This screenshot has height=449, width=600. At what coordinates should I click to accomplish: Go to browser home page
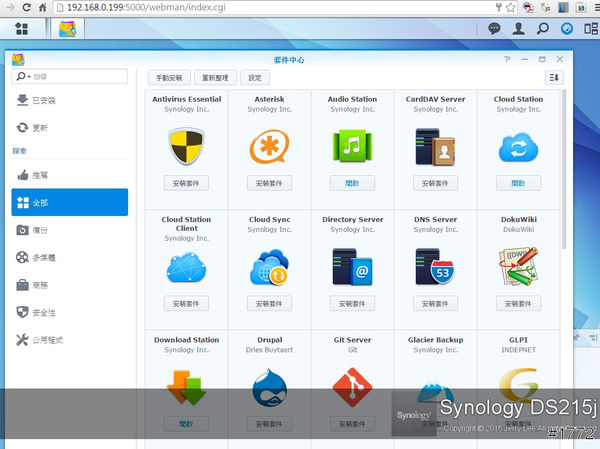click(43, 7)
